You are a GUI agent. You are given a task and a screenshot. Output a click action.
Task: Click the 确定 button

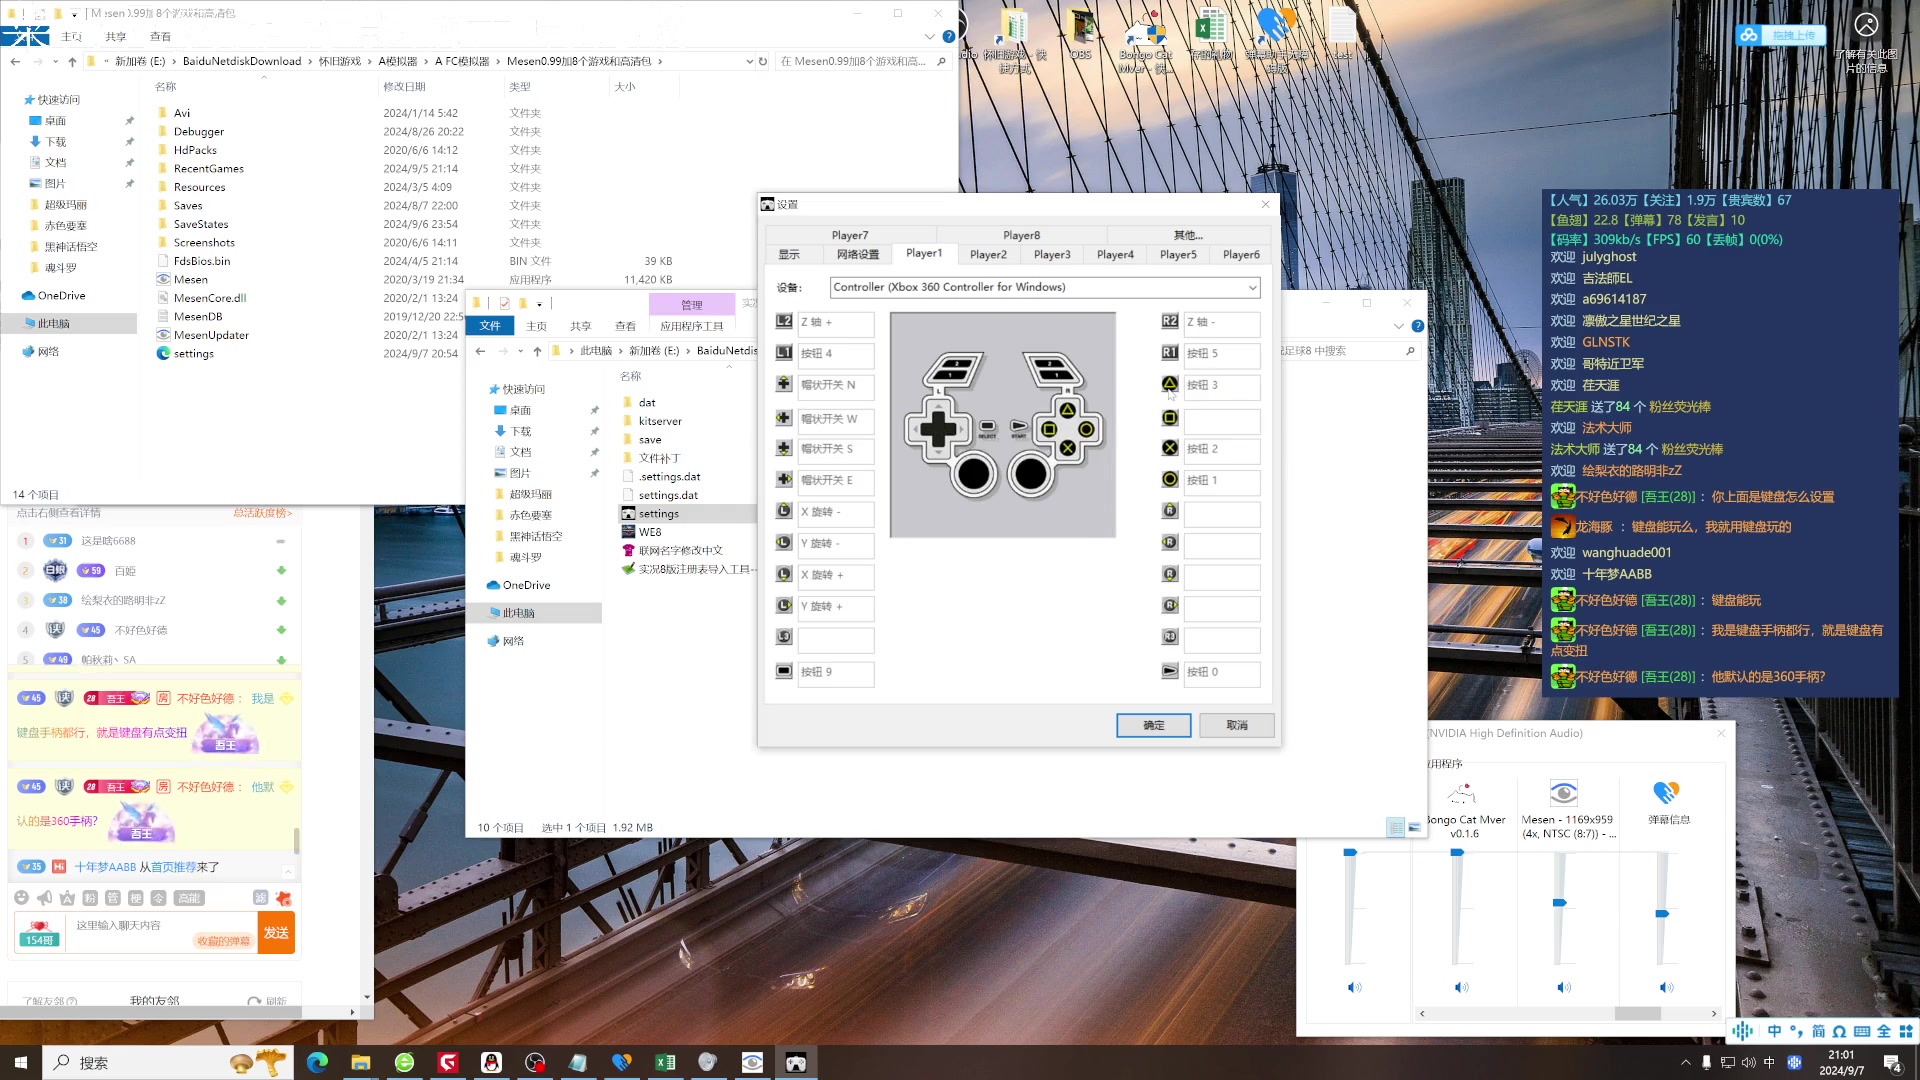click(x=1154, y=725)
